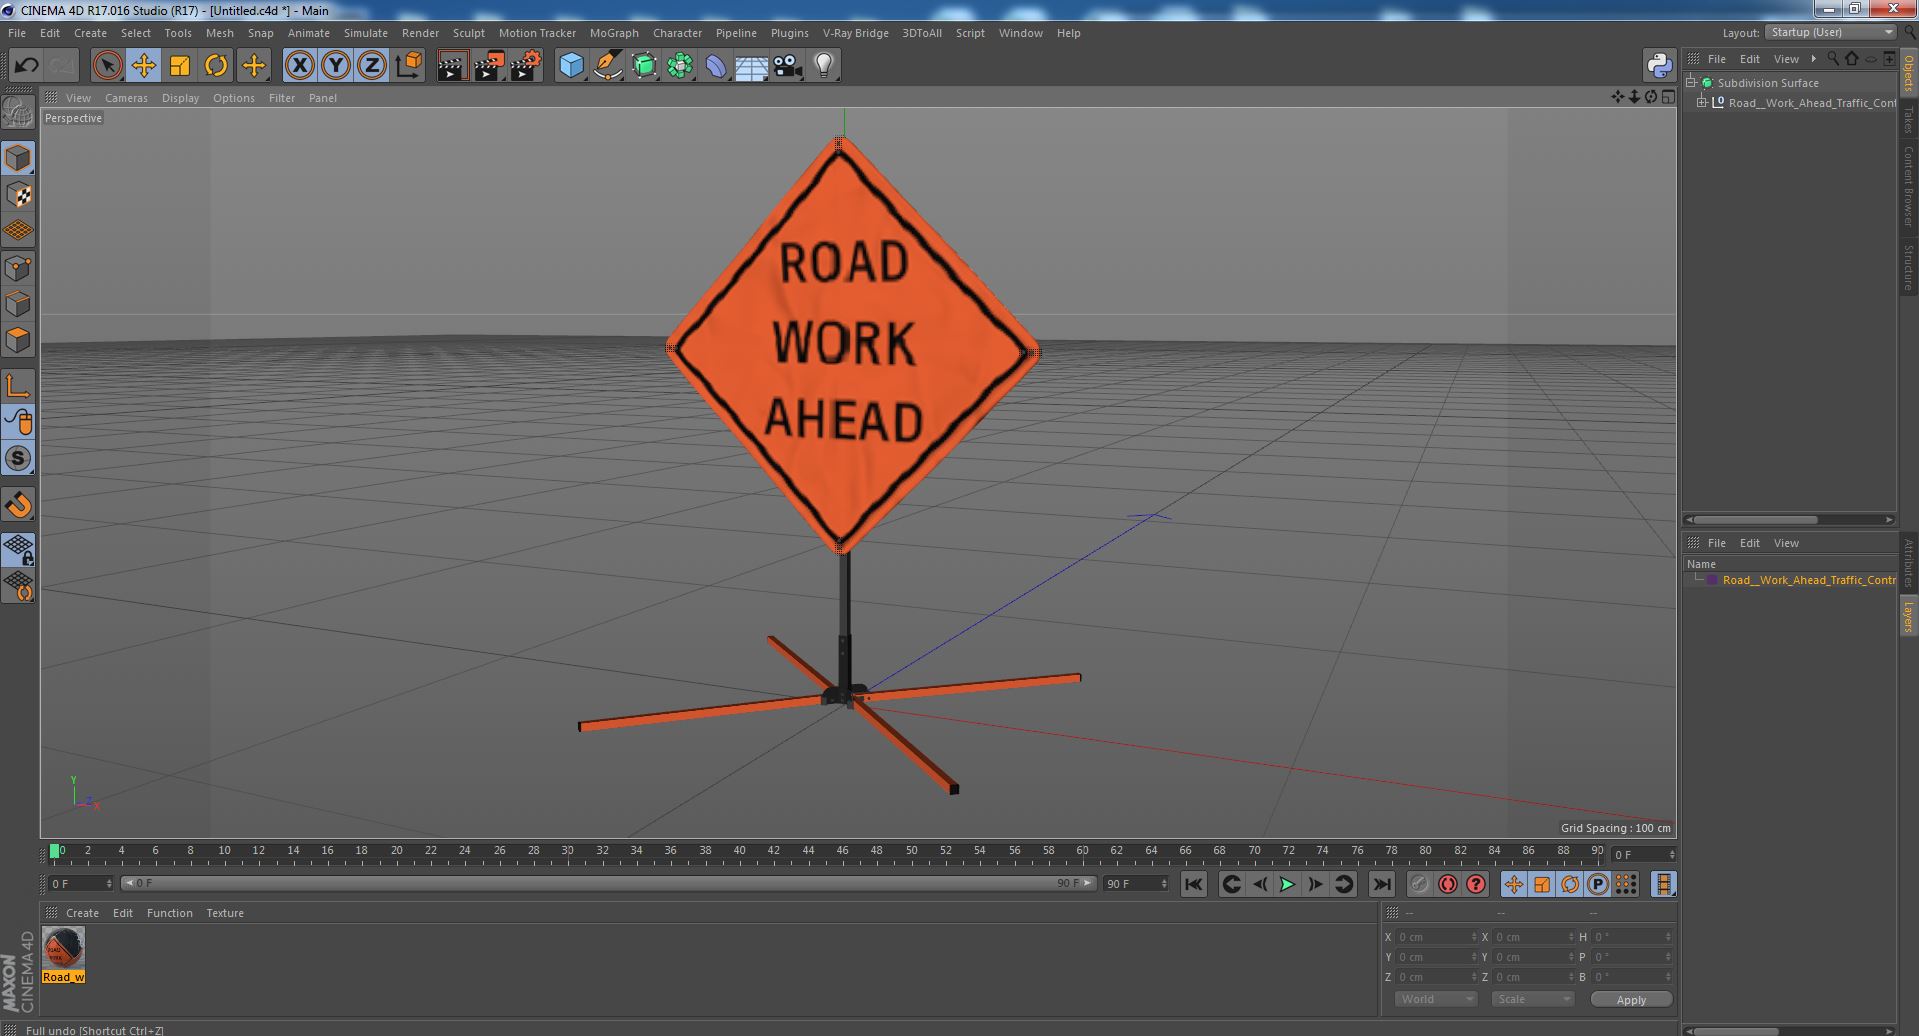Toggle X axis lock
This screenshot has width=1919, height=1036.
click(x=299, y=66)
